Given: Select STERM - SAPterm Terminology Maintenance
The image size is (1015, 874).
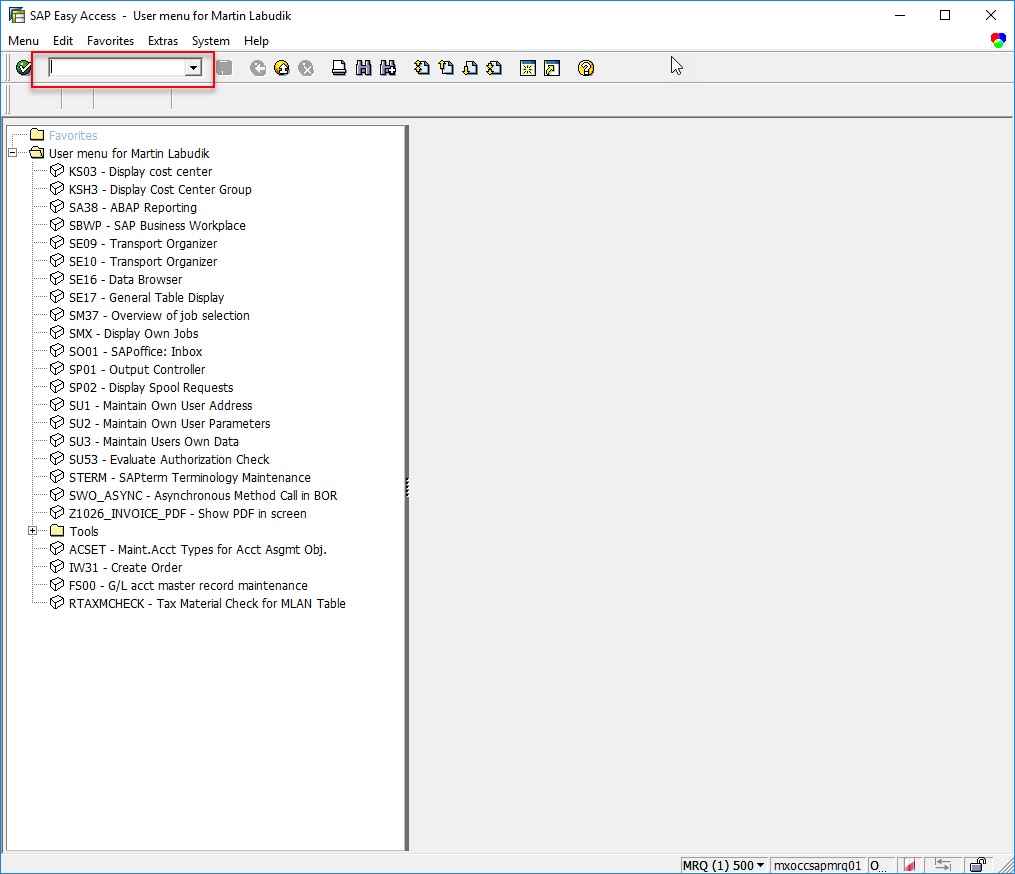Looking at the screenshot, I should point(190,478).
